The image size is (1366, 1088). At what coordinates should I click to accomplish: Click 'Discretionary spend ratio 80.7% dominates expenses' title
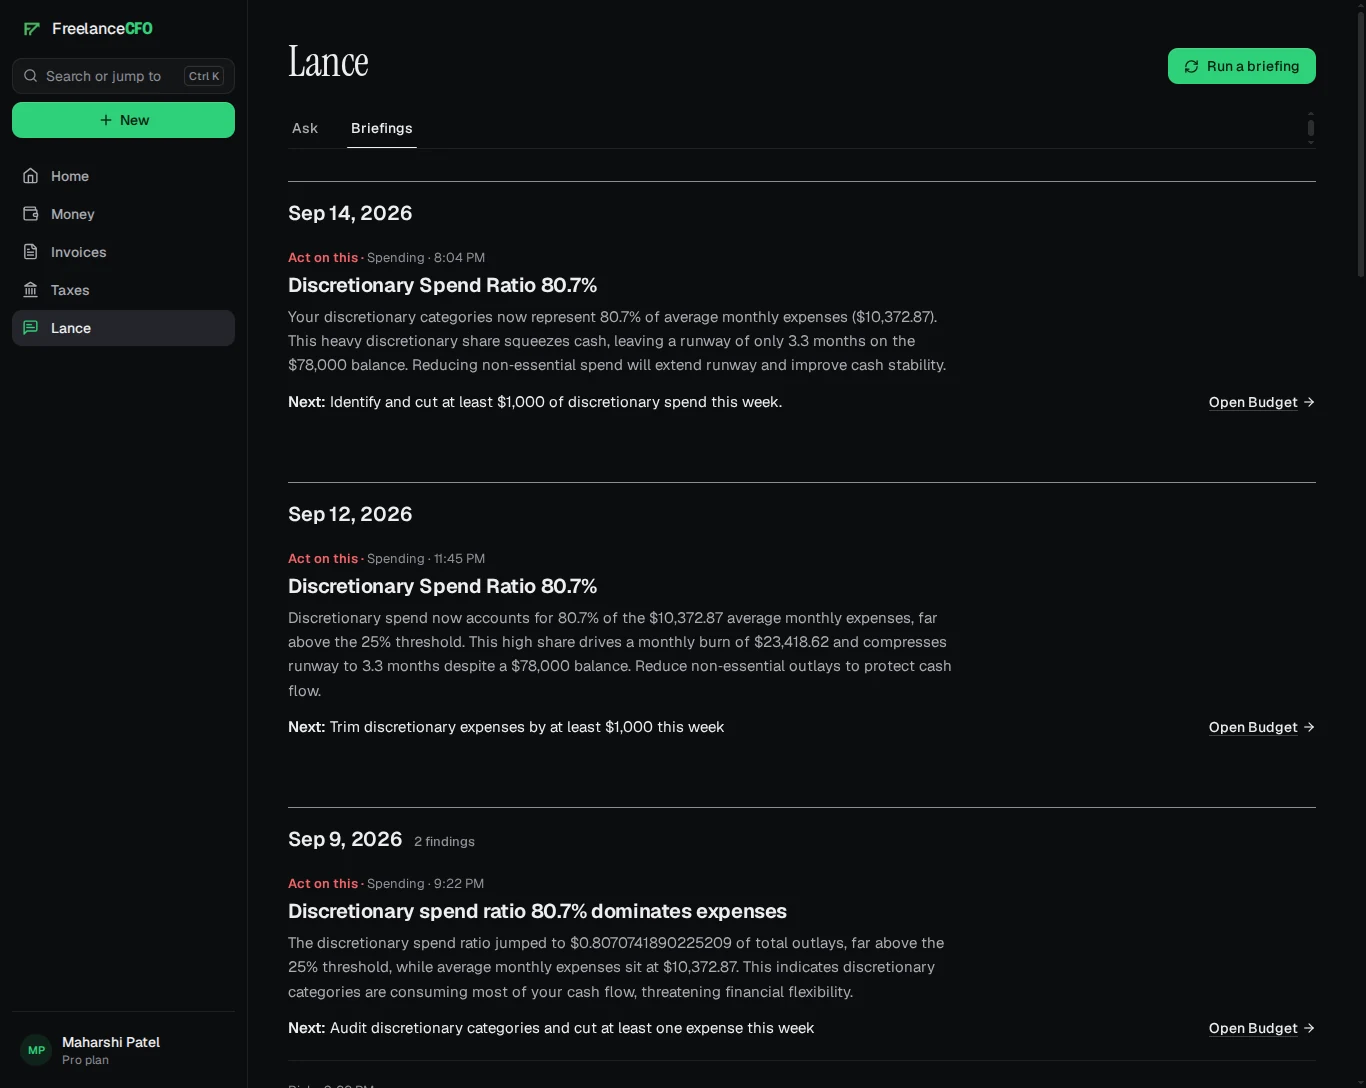coord(537,911)
